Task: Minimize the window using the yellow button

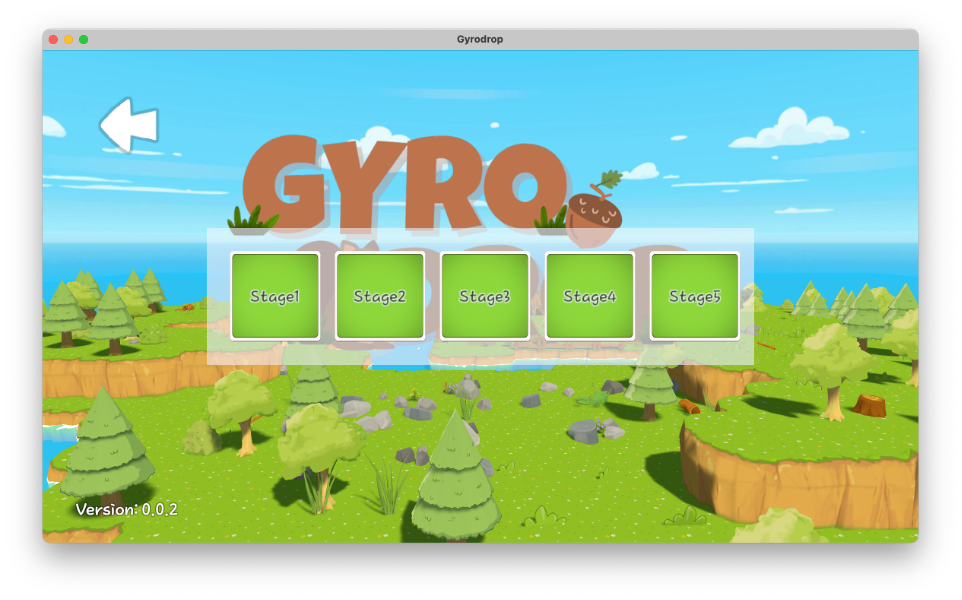Action: [68, 39]
